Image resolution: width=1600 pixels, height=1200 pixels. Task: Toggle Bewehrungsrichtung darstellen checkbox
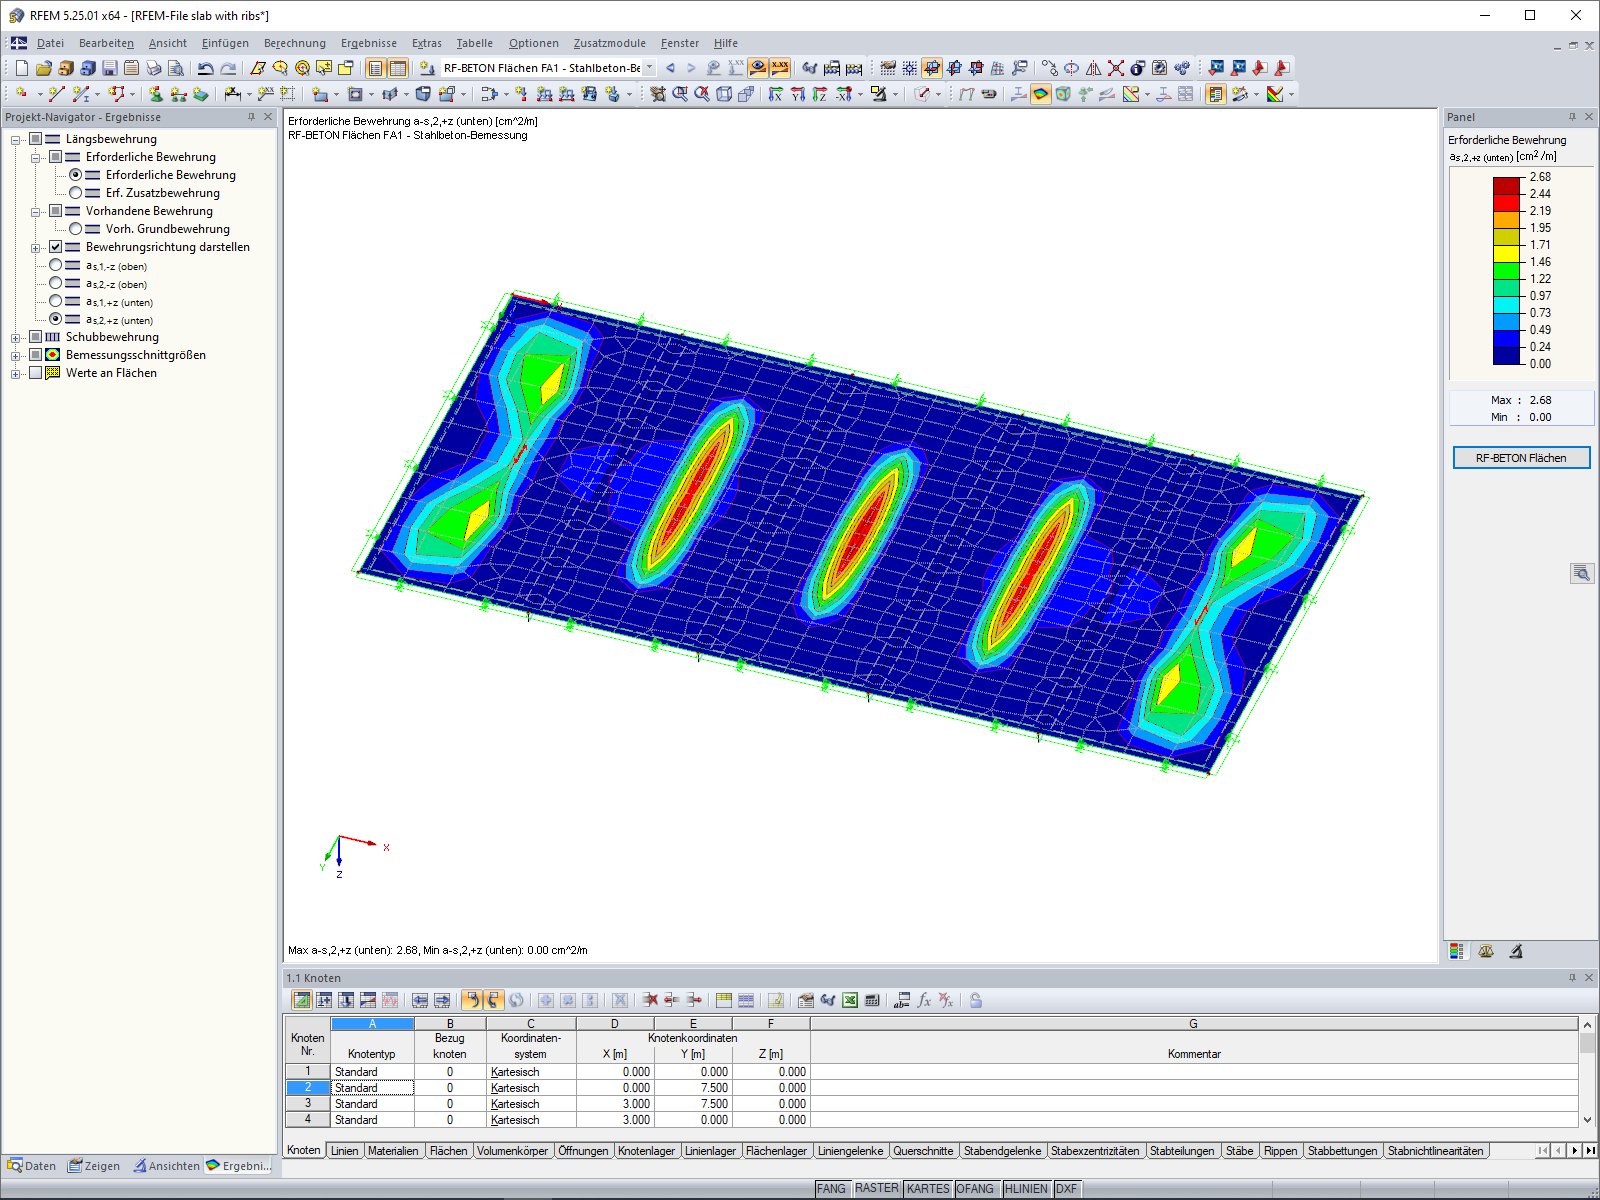pyautogui.click(x=56, y=247)
